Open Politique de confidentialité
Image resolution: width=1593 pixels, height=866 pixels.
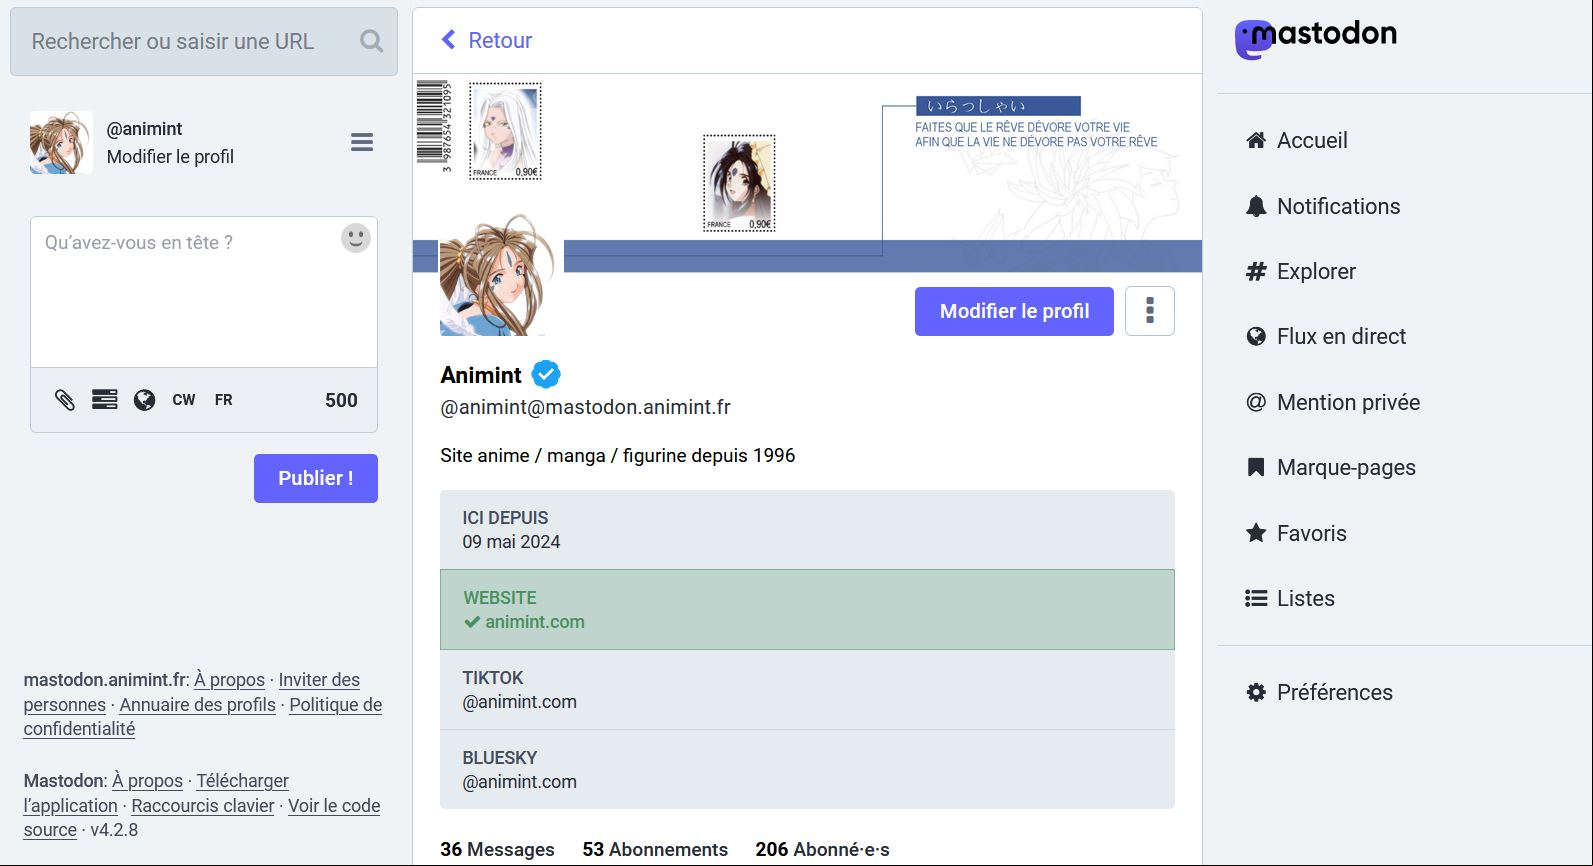[203, 717]
